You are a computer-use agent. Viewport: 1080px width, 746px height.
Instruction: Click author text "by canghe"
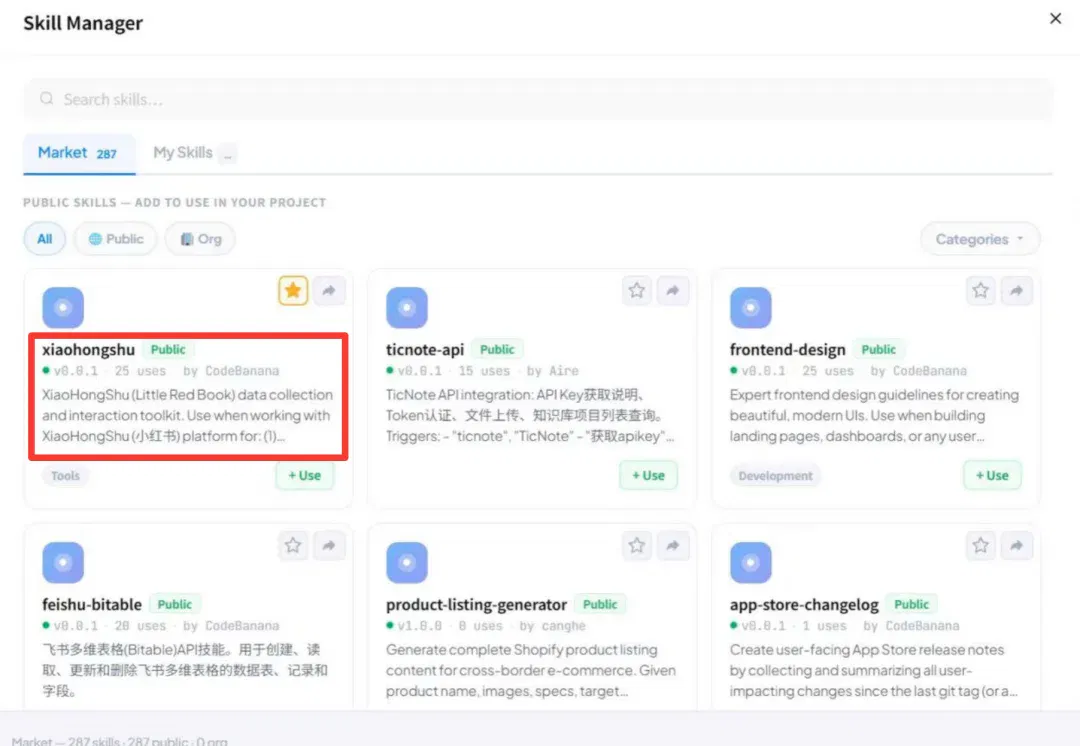pyautogui.click(x=552, y=626)
